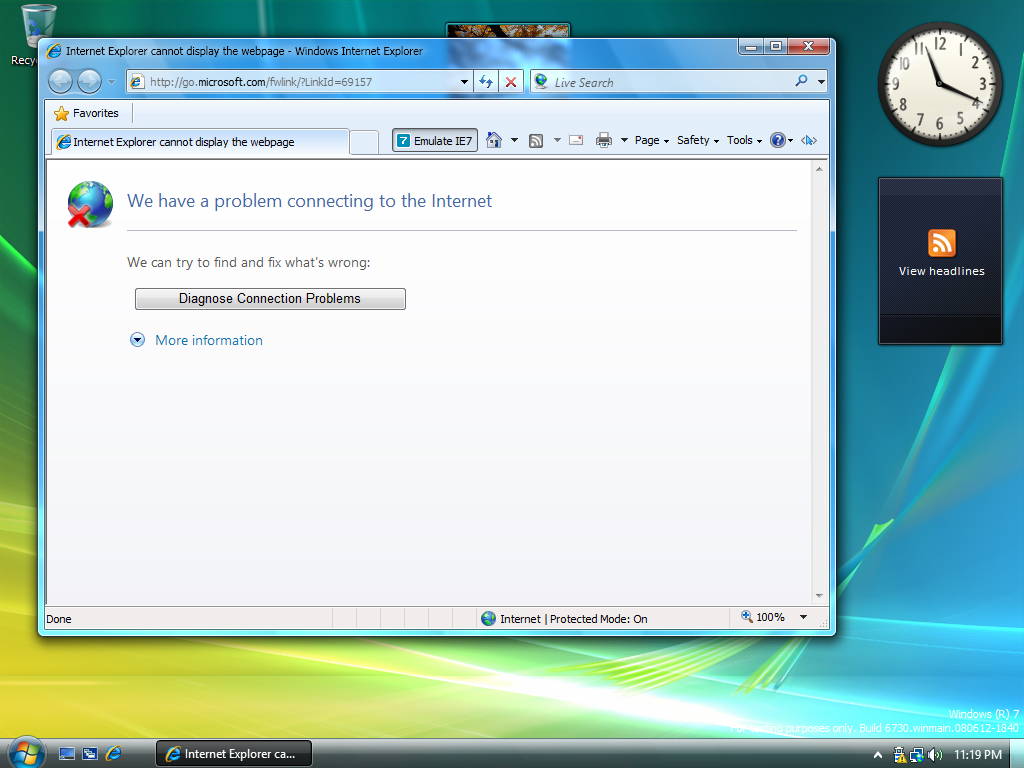Screen dimensions: 1024x768
Task: Open the zoom level dropdown arrow
Action: click(x=804, y=617)
